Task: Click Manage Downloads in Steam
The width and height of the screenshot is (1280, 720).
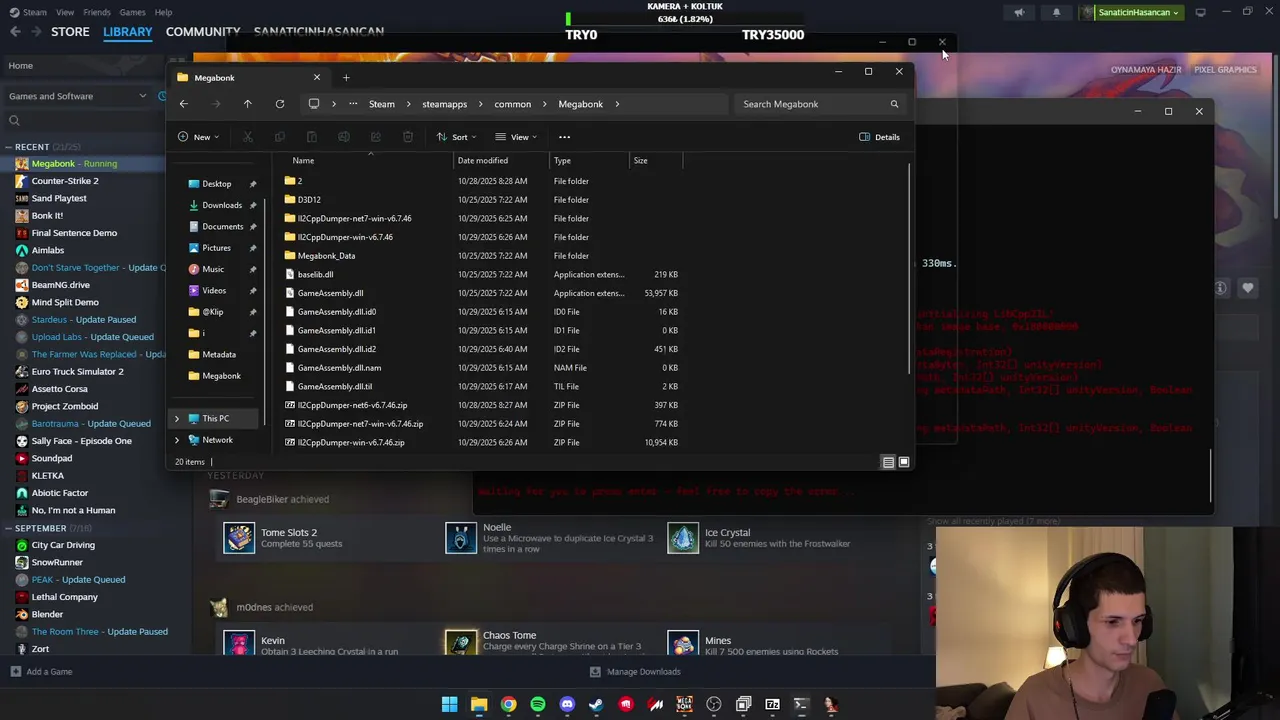Action: [x=635, y=672]
